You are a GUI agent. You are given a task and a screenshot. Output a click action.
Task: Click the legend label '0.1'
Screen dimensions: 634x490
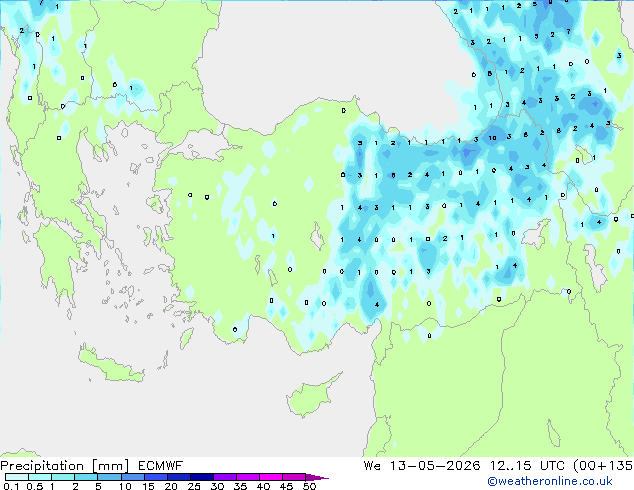[x=11, y=486]
